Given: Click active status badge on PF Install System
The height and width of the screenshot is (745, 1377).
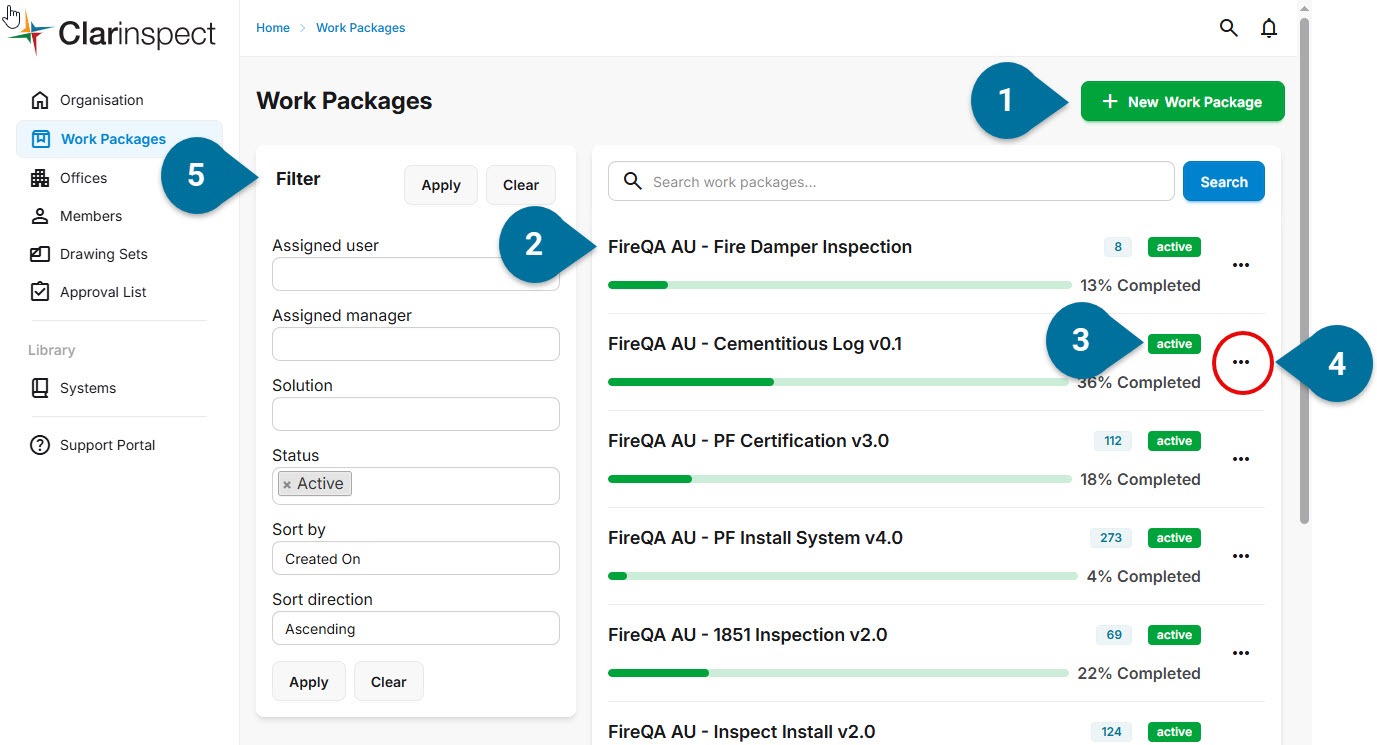Looking at the screenshot, I should pos(1174,538).
